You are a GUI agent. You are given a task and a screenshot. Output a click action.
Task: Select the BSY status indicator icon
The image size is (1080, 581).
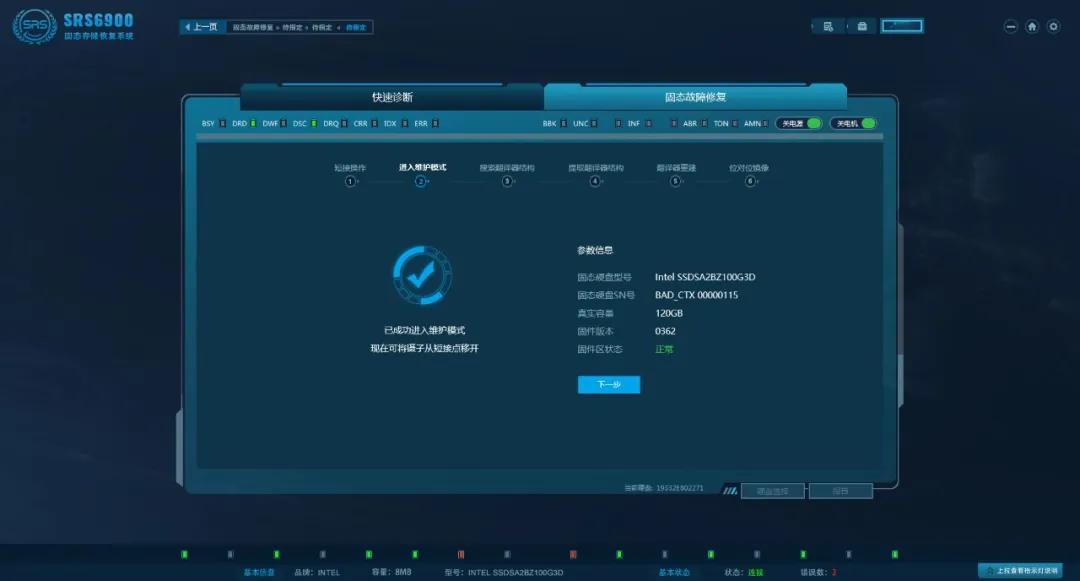[x=221, y=122]
